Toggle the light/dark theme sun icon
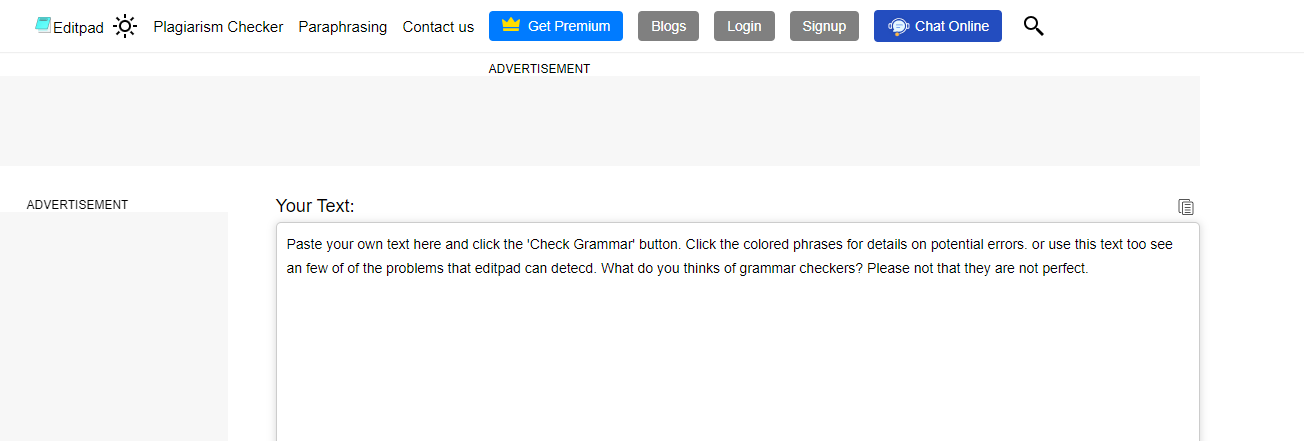Viewport: 1304px width, 441px height. pyautogui.click(x=125, y=26)
